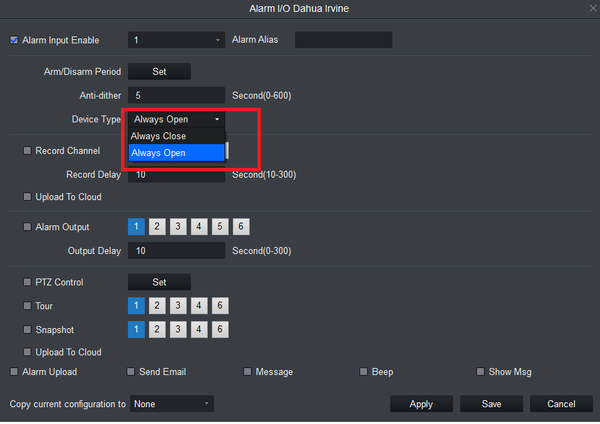Save the alarm configuration
600x424 pixels.
tap(491, 404)
